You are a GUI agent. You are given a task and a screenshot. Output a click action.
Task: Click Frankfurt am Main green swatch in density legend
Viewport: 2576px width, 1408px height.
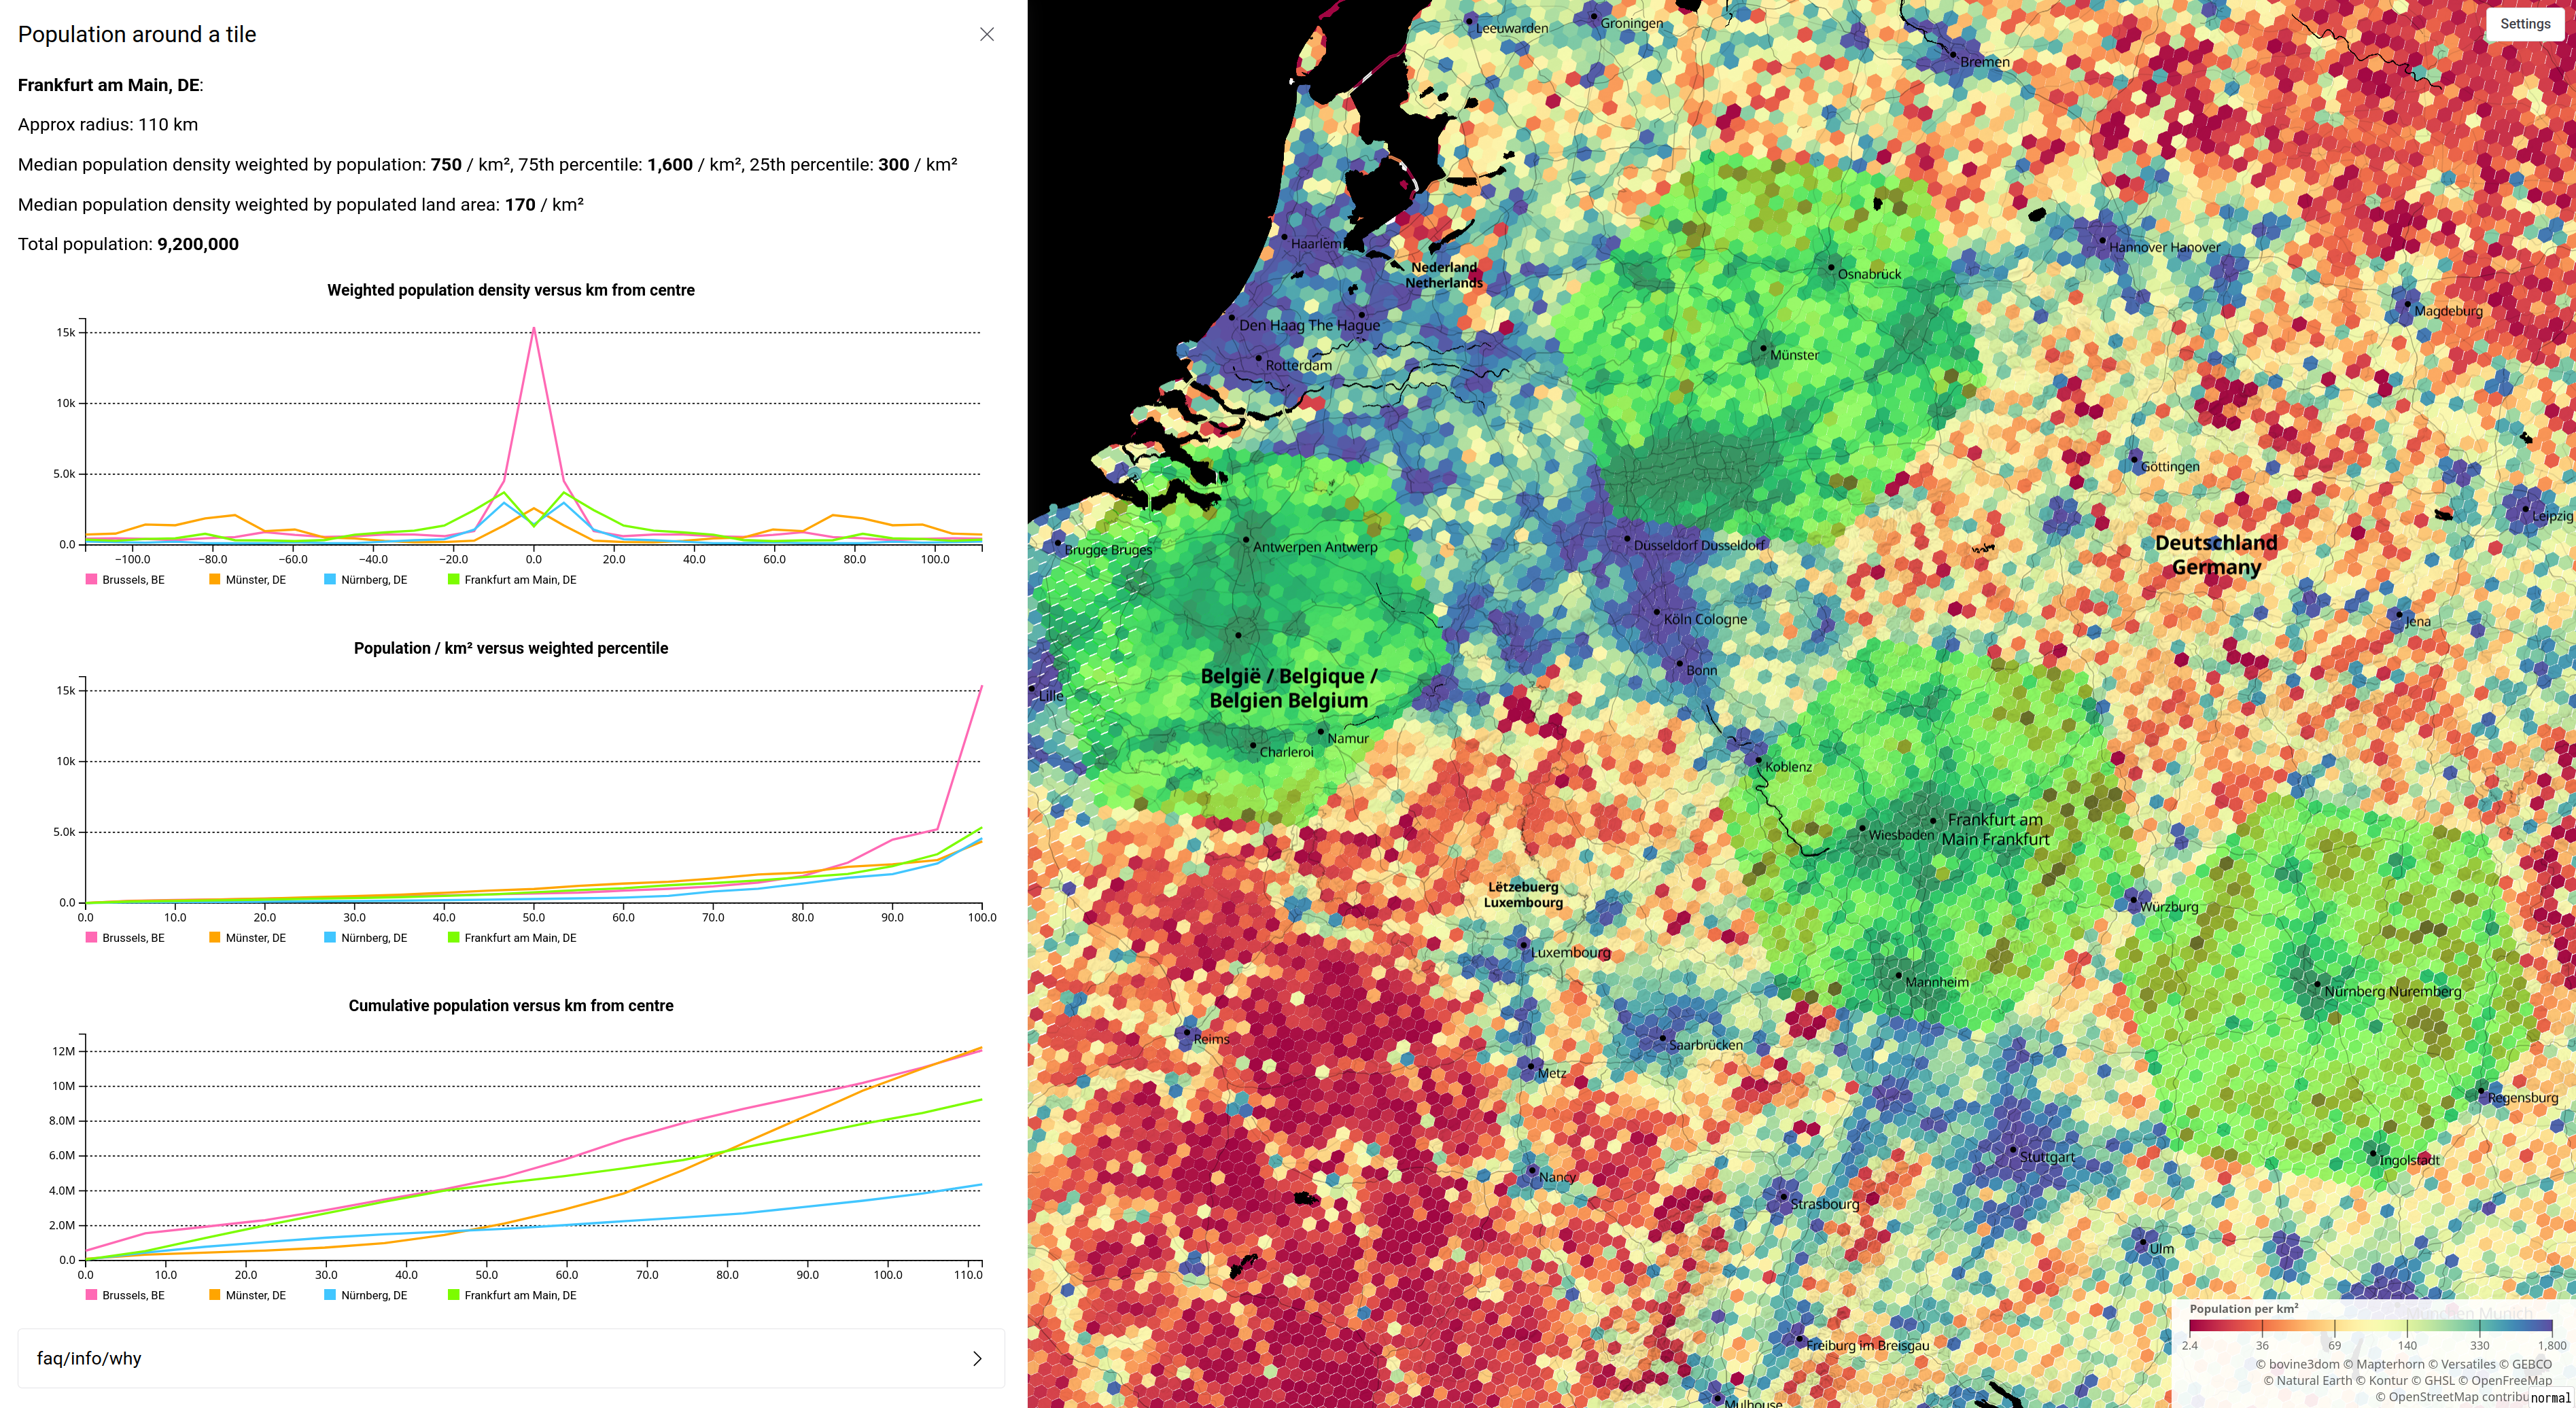pyautogui.click(x=453, y=580)
